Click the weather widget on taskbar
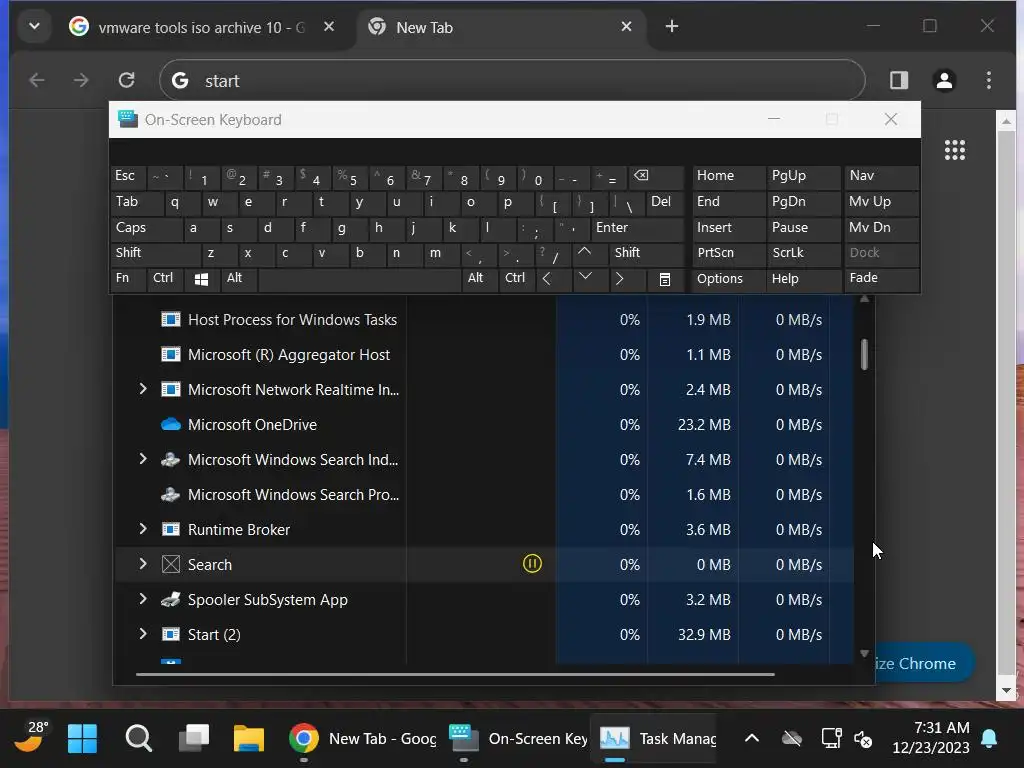This screenshot has width=1024, height=768. point(30,737)
